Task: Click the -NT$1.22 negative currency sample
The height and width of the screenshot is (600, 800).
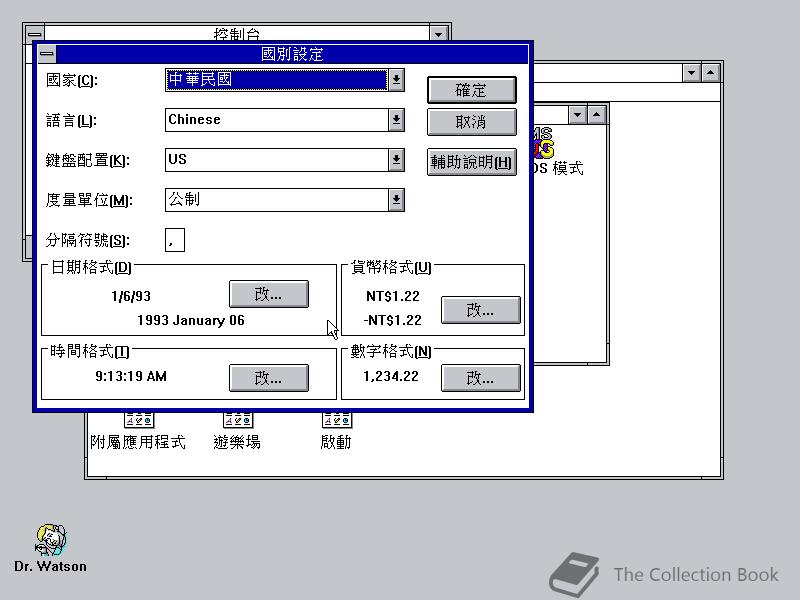Action: pos(393,320)
